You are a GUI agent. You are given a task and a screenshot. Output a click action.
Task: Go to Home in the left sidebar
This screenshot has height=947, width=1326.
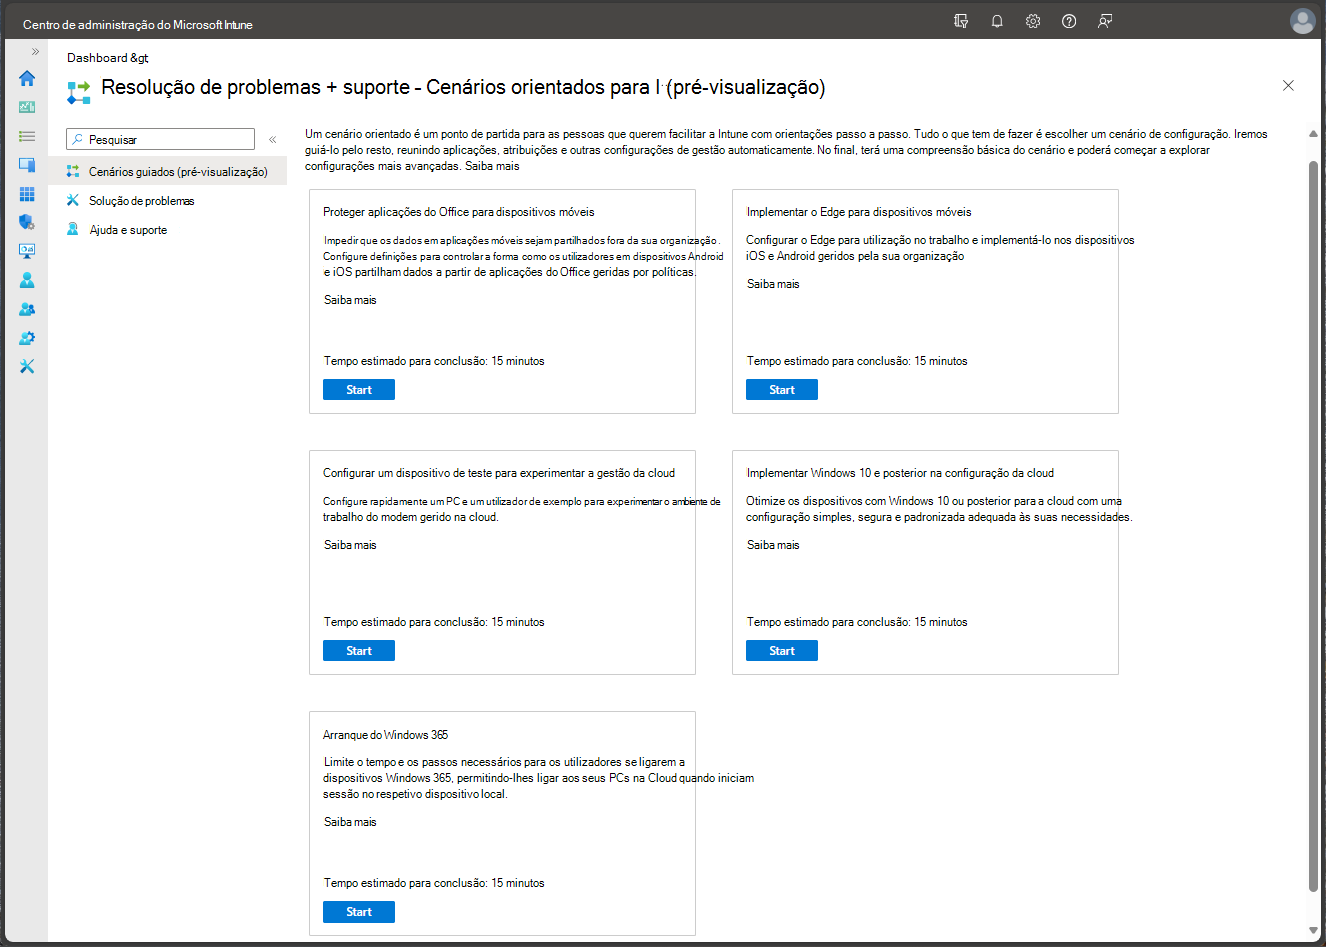[27, 78]
